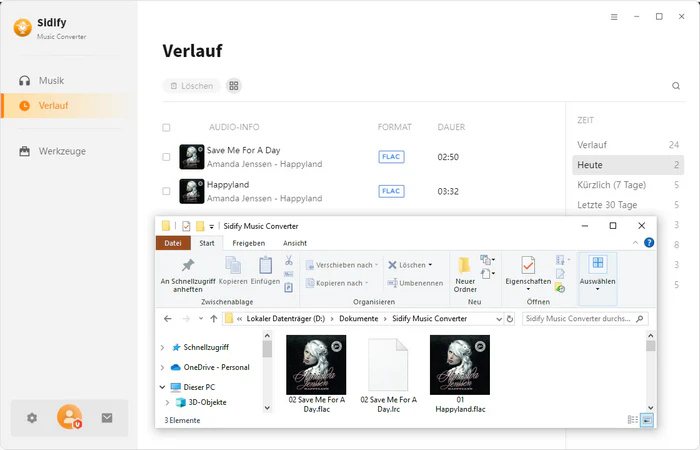The image size is (700, 450).
Task: Tick the Happyland track checkbox
Action: pos(166,191)
